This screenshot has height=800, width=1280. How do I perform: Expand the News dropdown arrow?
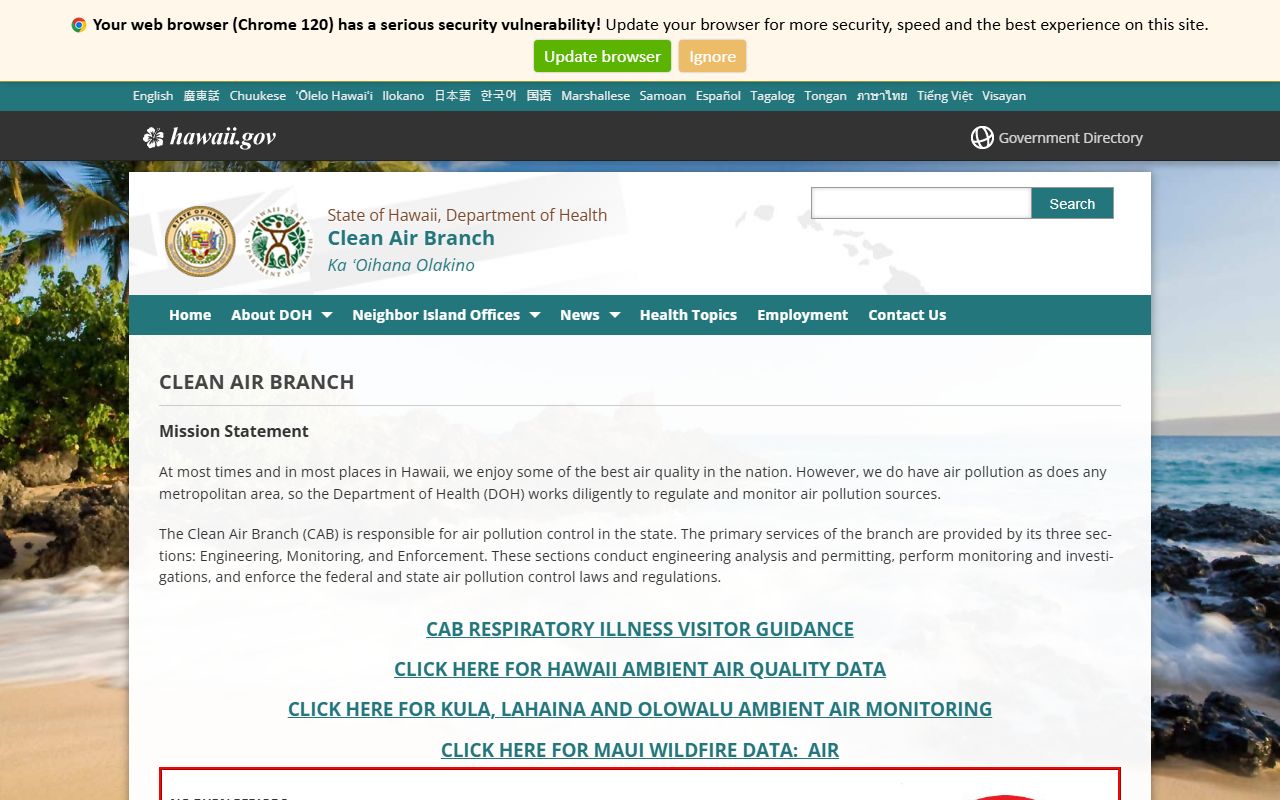coord(614,315)
